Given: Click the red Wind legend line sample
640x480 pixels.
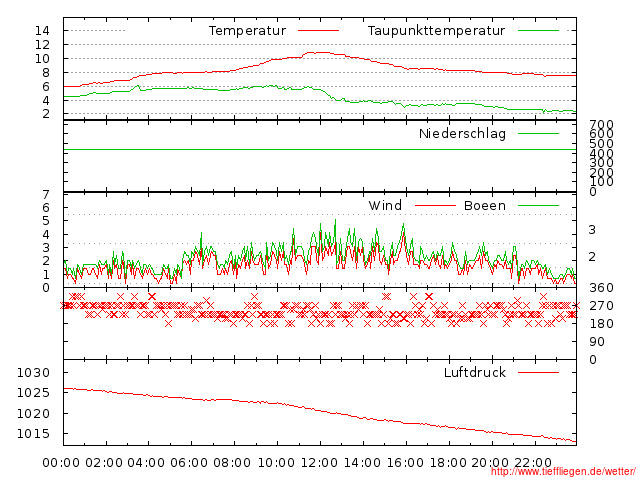Looking at the screenshot, I should click(x=435, y=205).
